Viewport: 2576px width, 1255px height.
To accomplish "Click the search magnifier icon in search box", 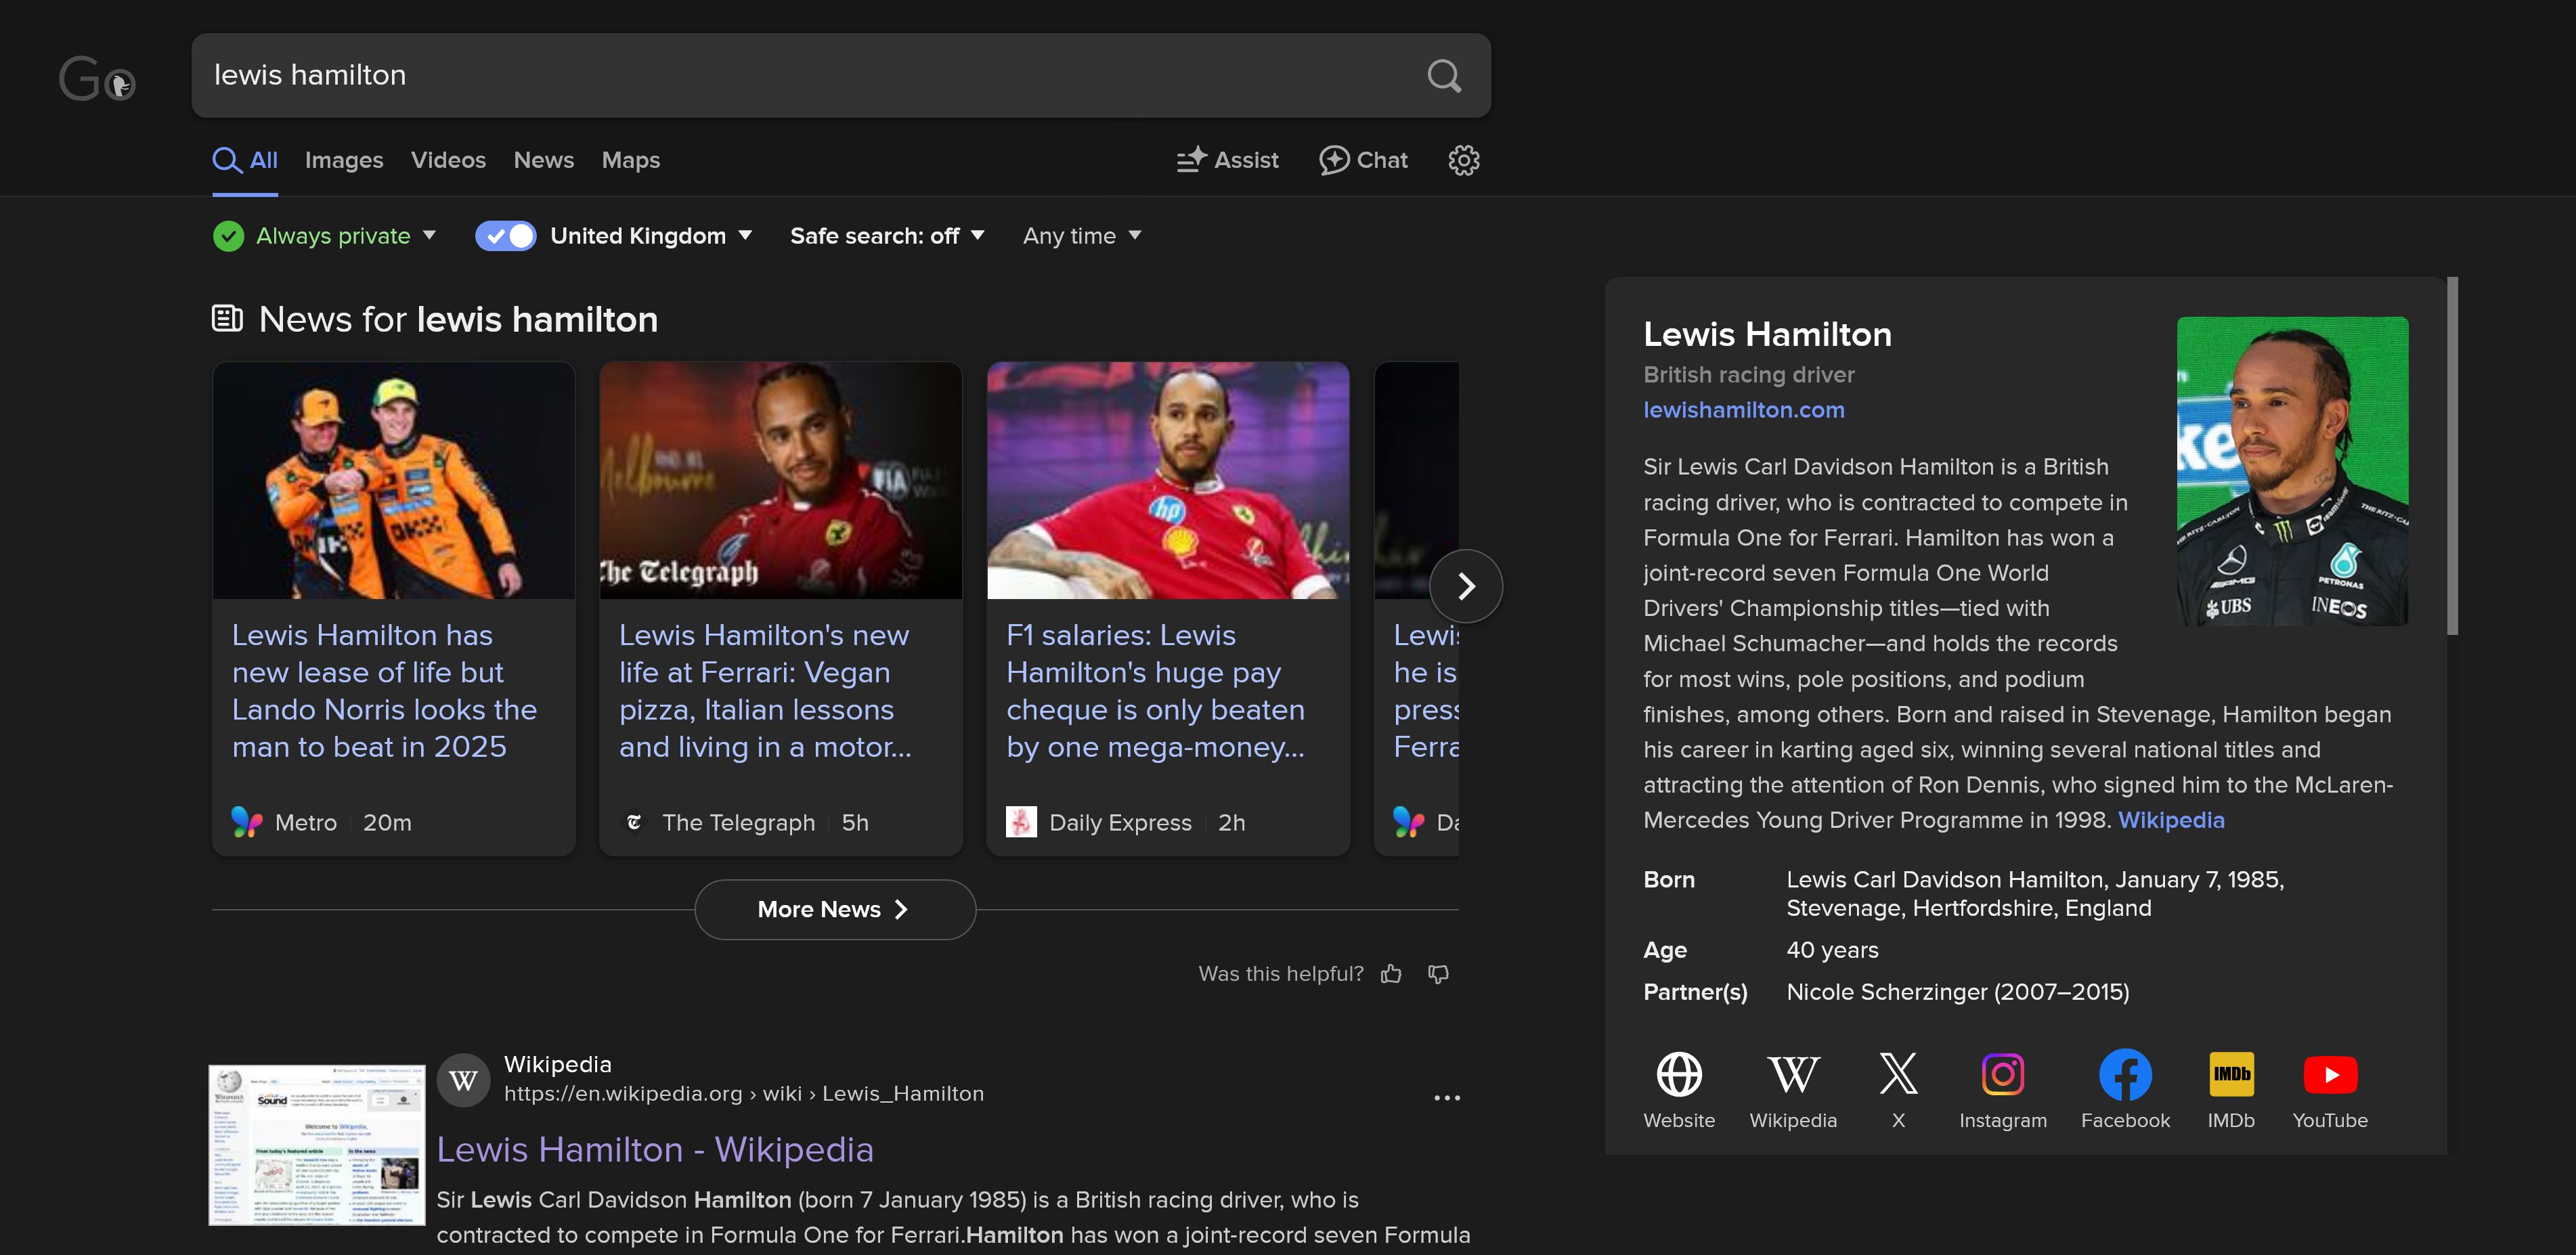I will tap(1443, 76).
